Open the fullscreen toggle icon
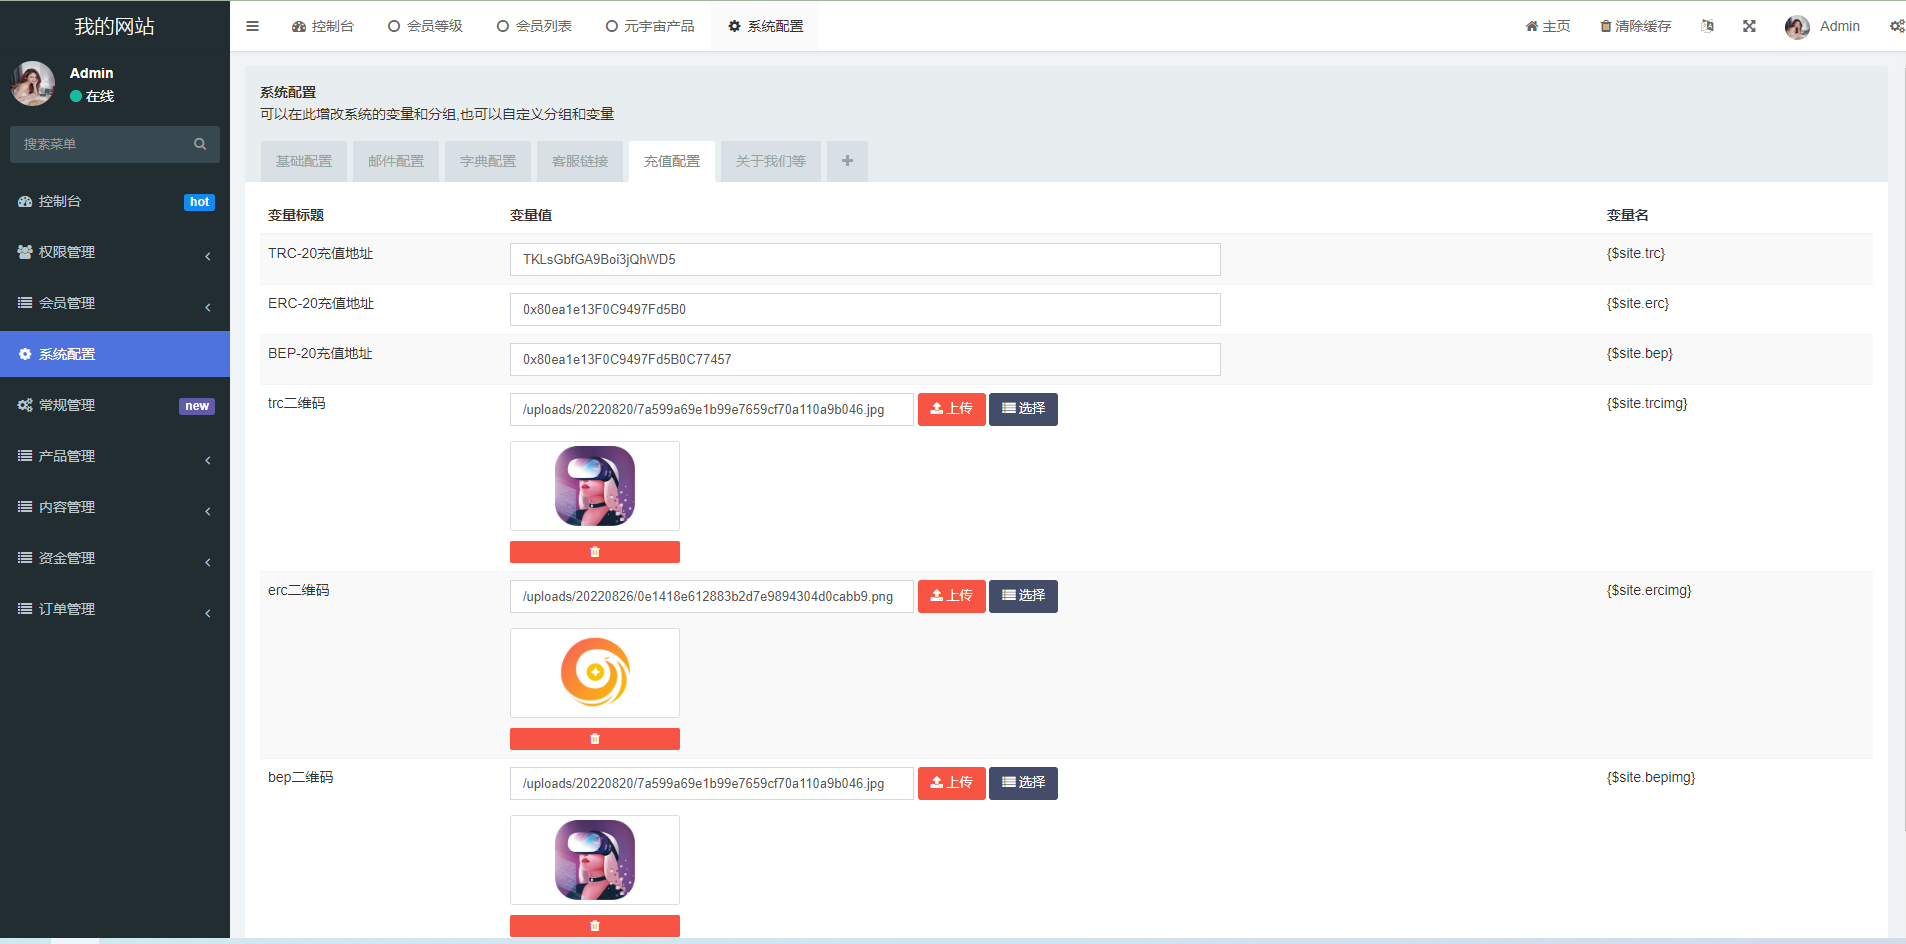Image resolution: width=1906 pixels, height=944 pixels. click(x=1749, y=25)
